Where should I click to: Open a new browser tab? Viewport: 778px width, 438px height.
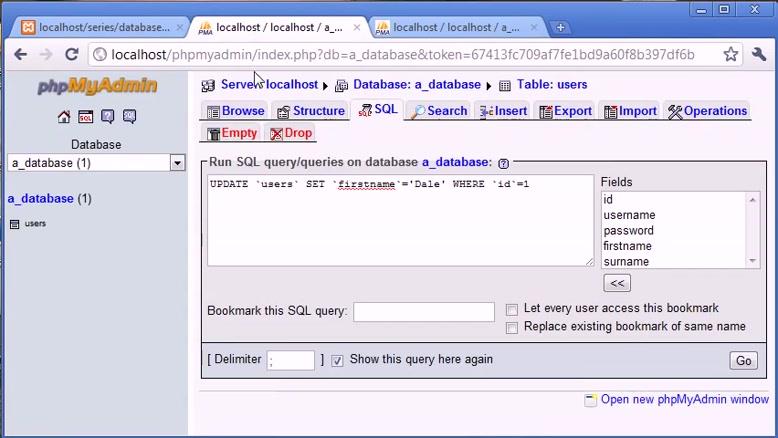(x=560, y=28)
